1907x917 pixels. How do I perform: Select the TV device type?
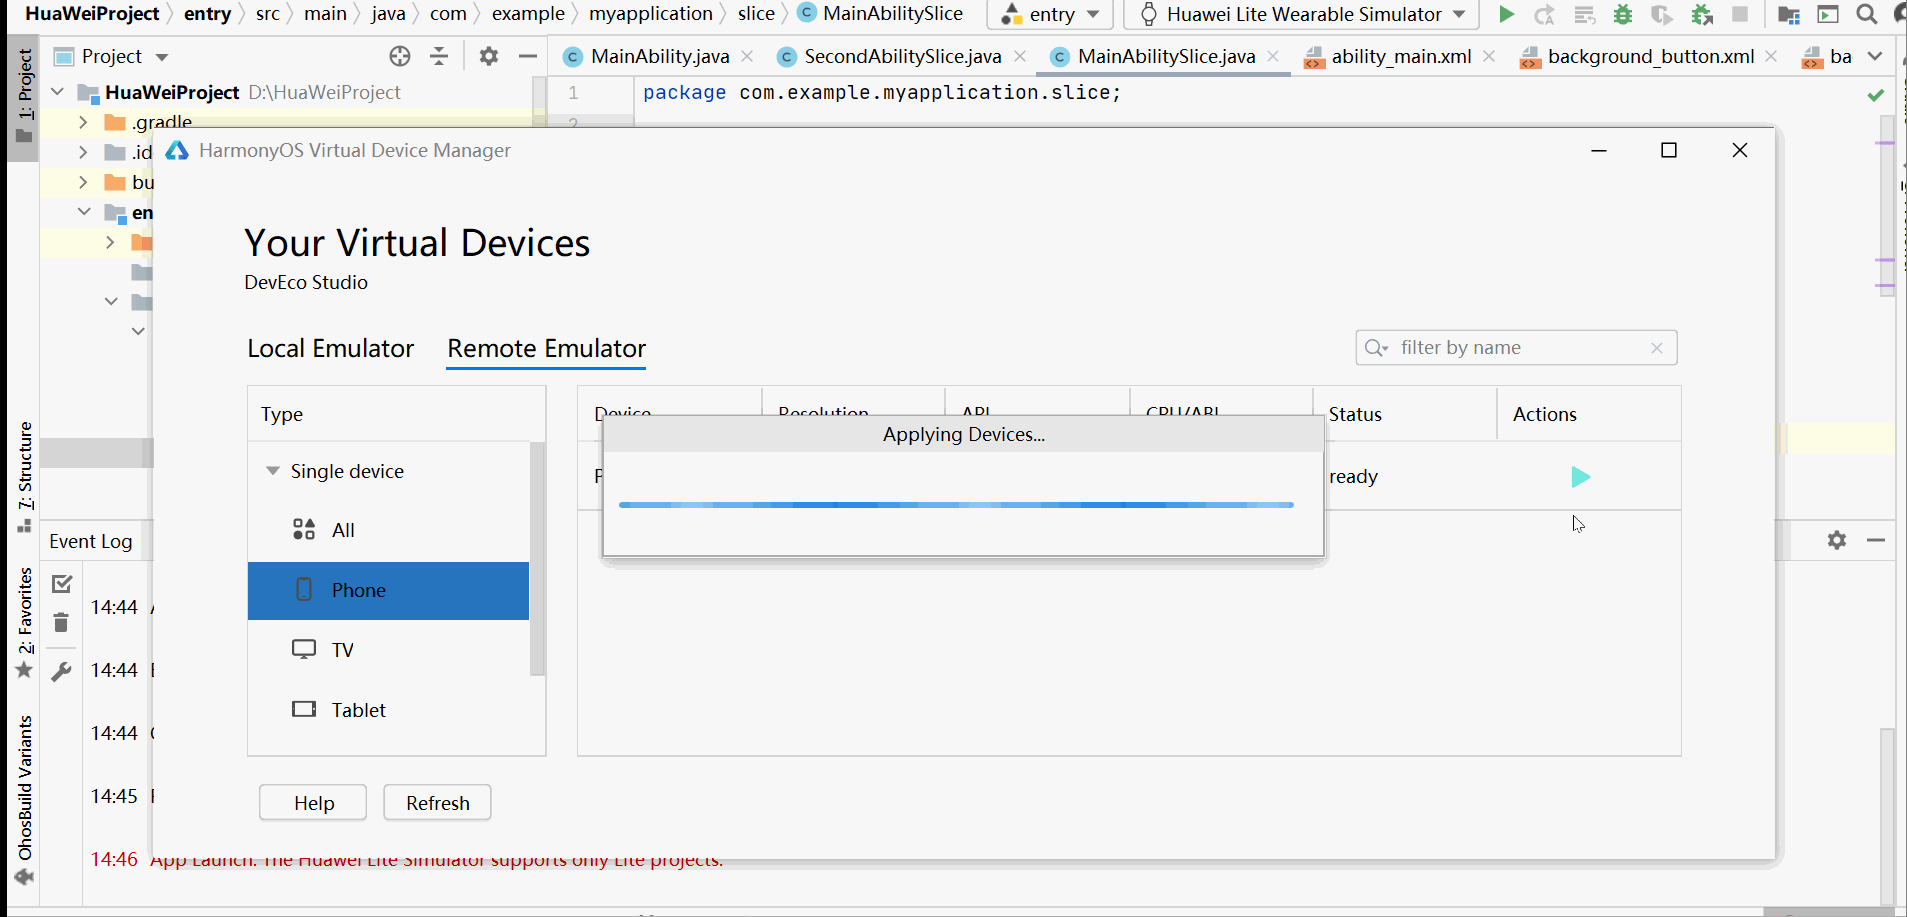(388, 650)
